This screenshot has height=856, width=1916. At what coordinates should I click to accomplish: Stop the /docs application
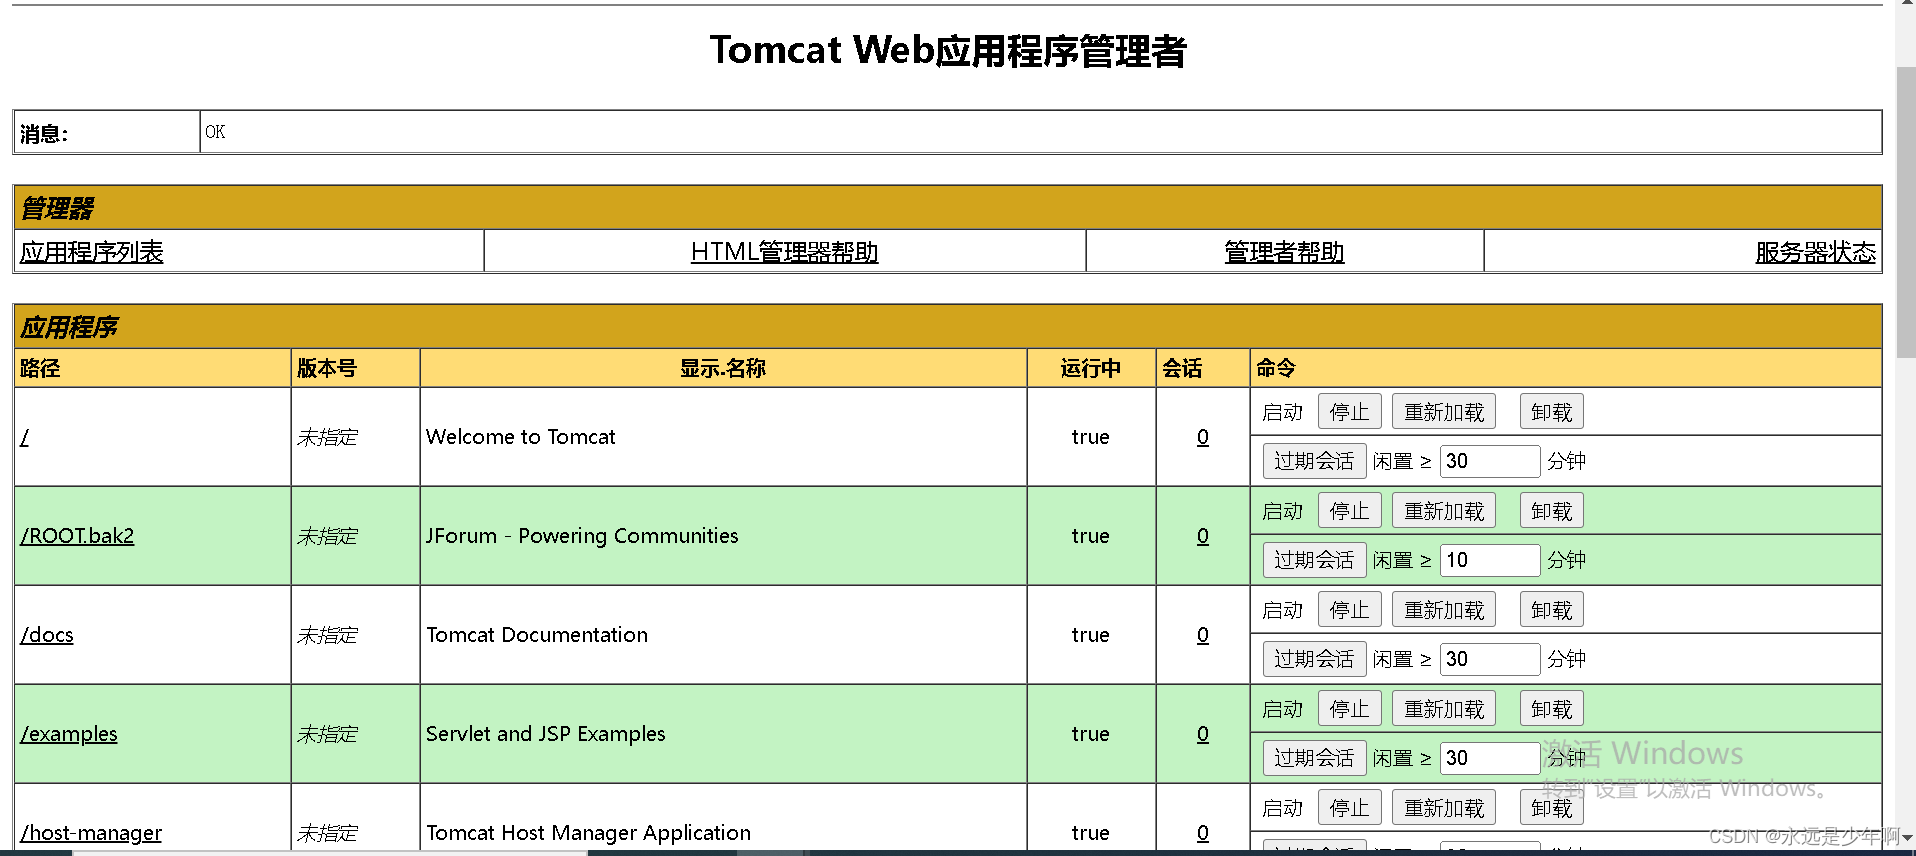[x=1349, y=610]
